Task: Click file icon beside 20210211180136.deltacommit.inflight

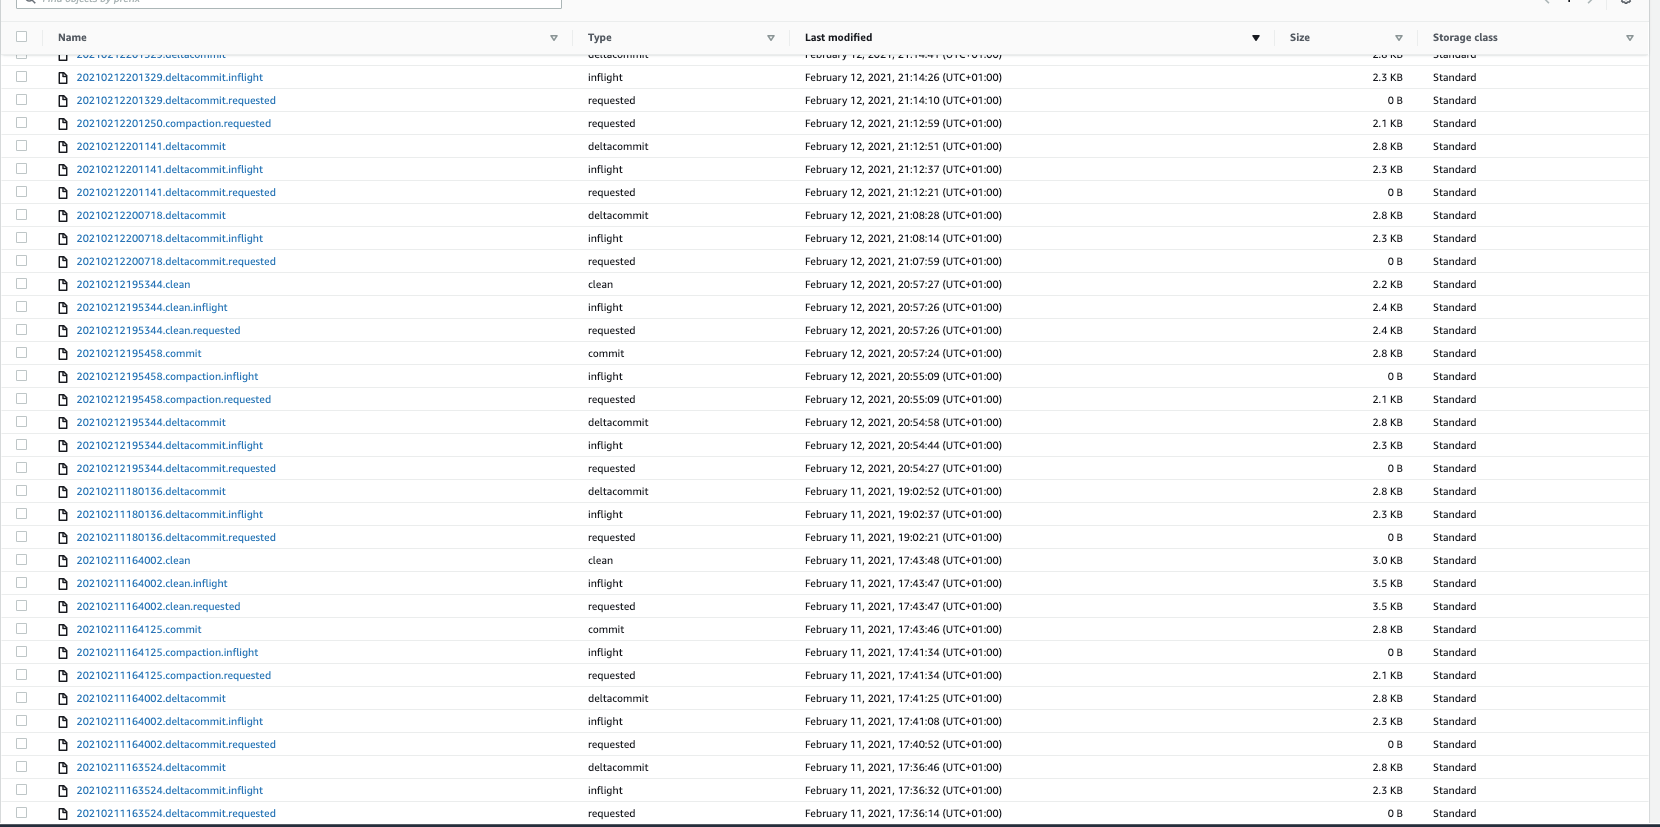Action: coord(63,515)
